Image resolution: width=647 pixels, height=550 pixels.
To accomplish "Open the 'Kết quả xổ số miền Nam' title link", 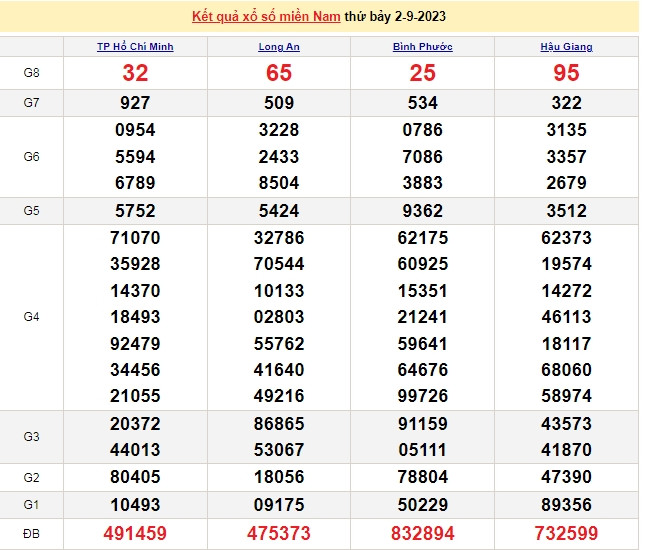I will (x=266, y=17).
